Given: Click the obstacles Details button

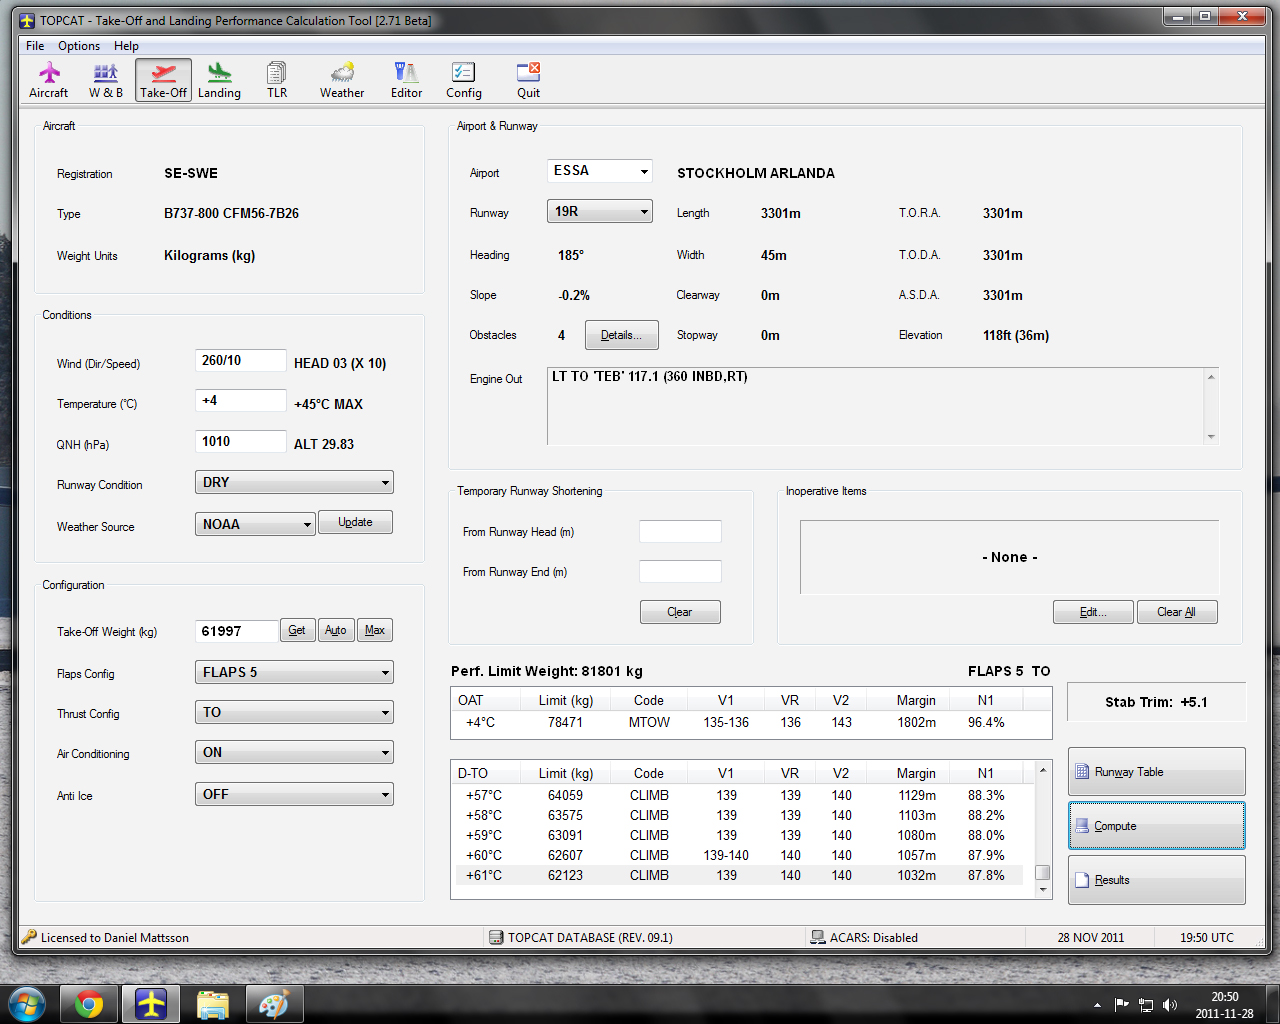Looking at the screenshot, I should [x=621, y=335].
